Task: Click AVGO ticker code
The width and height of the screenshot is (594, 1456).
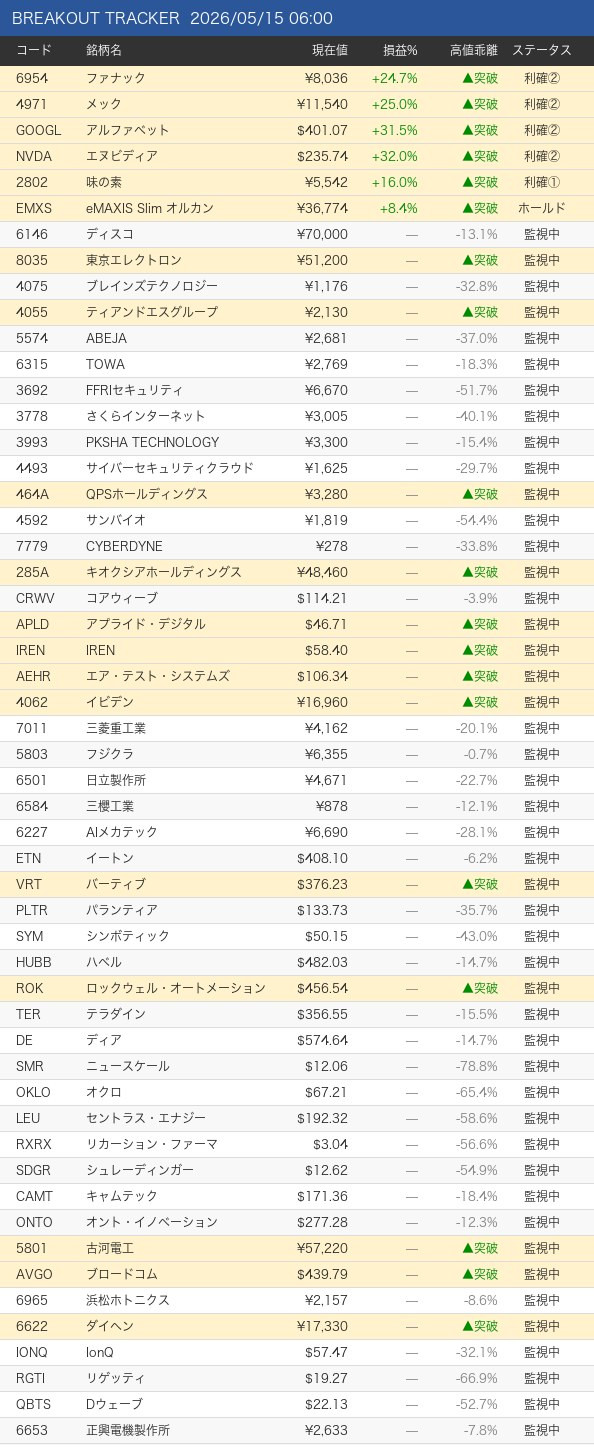Action: tap(34, 1274)
